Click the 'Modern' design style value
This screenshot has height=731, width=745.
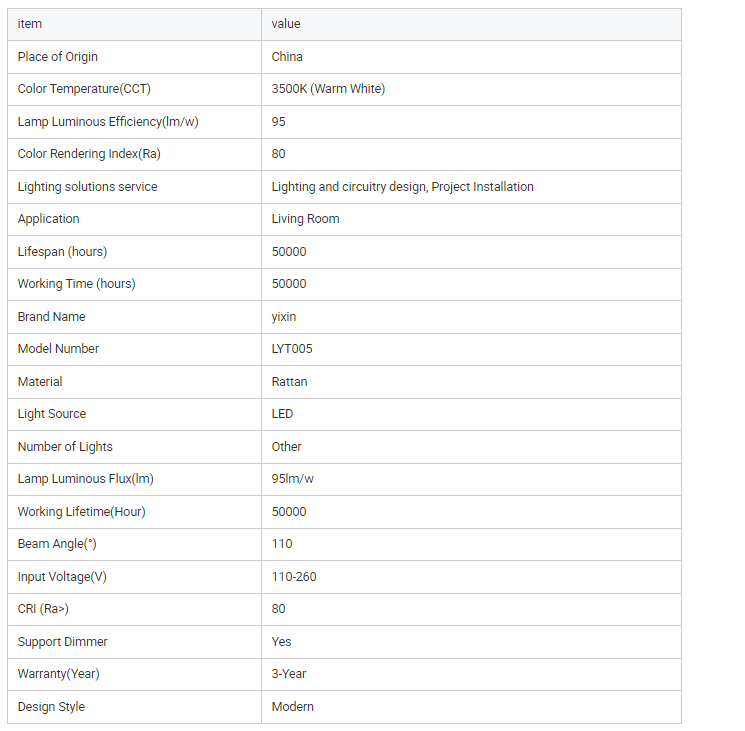(x=293, y=707)
